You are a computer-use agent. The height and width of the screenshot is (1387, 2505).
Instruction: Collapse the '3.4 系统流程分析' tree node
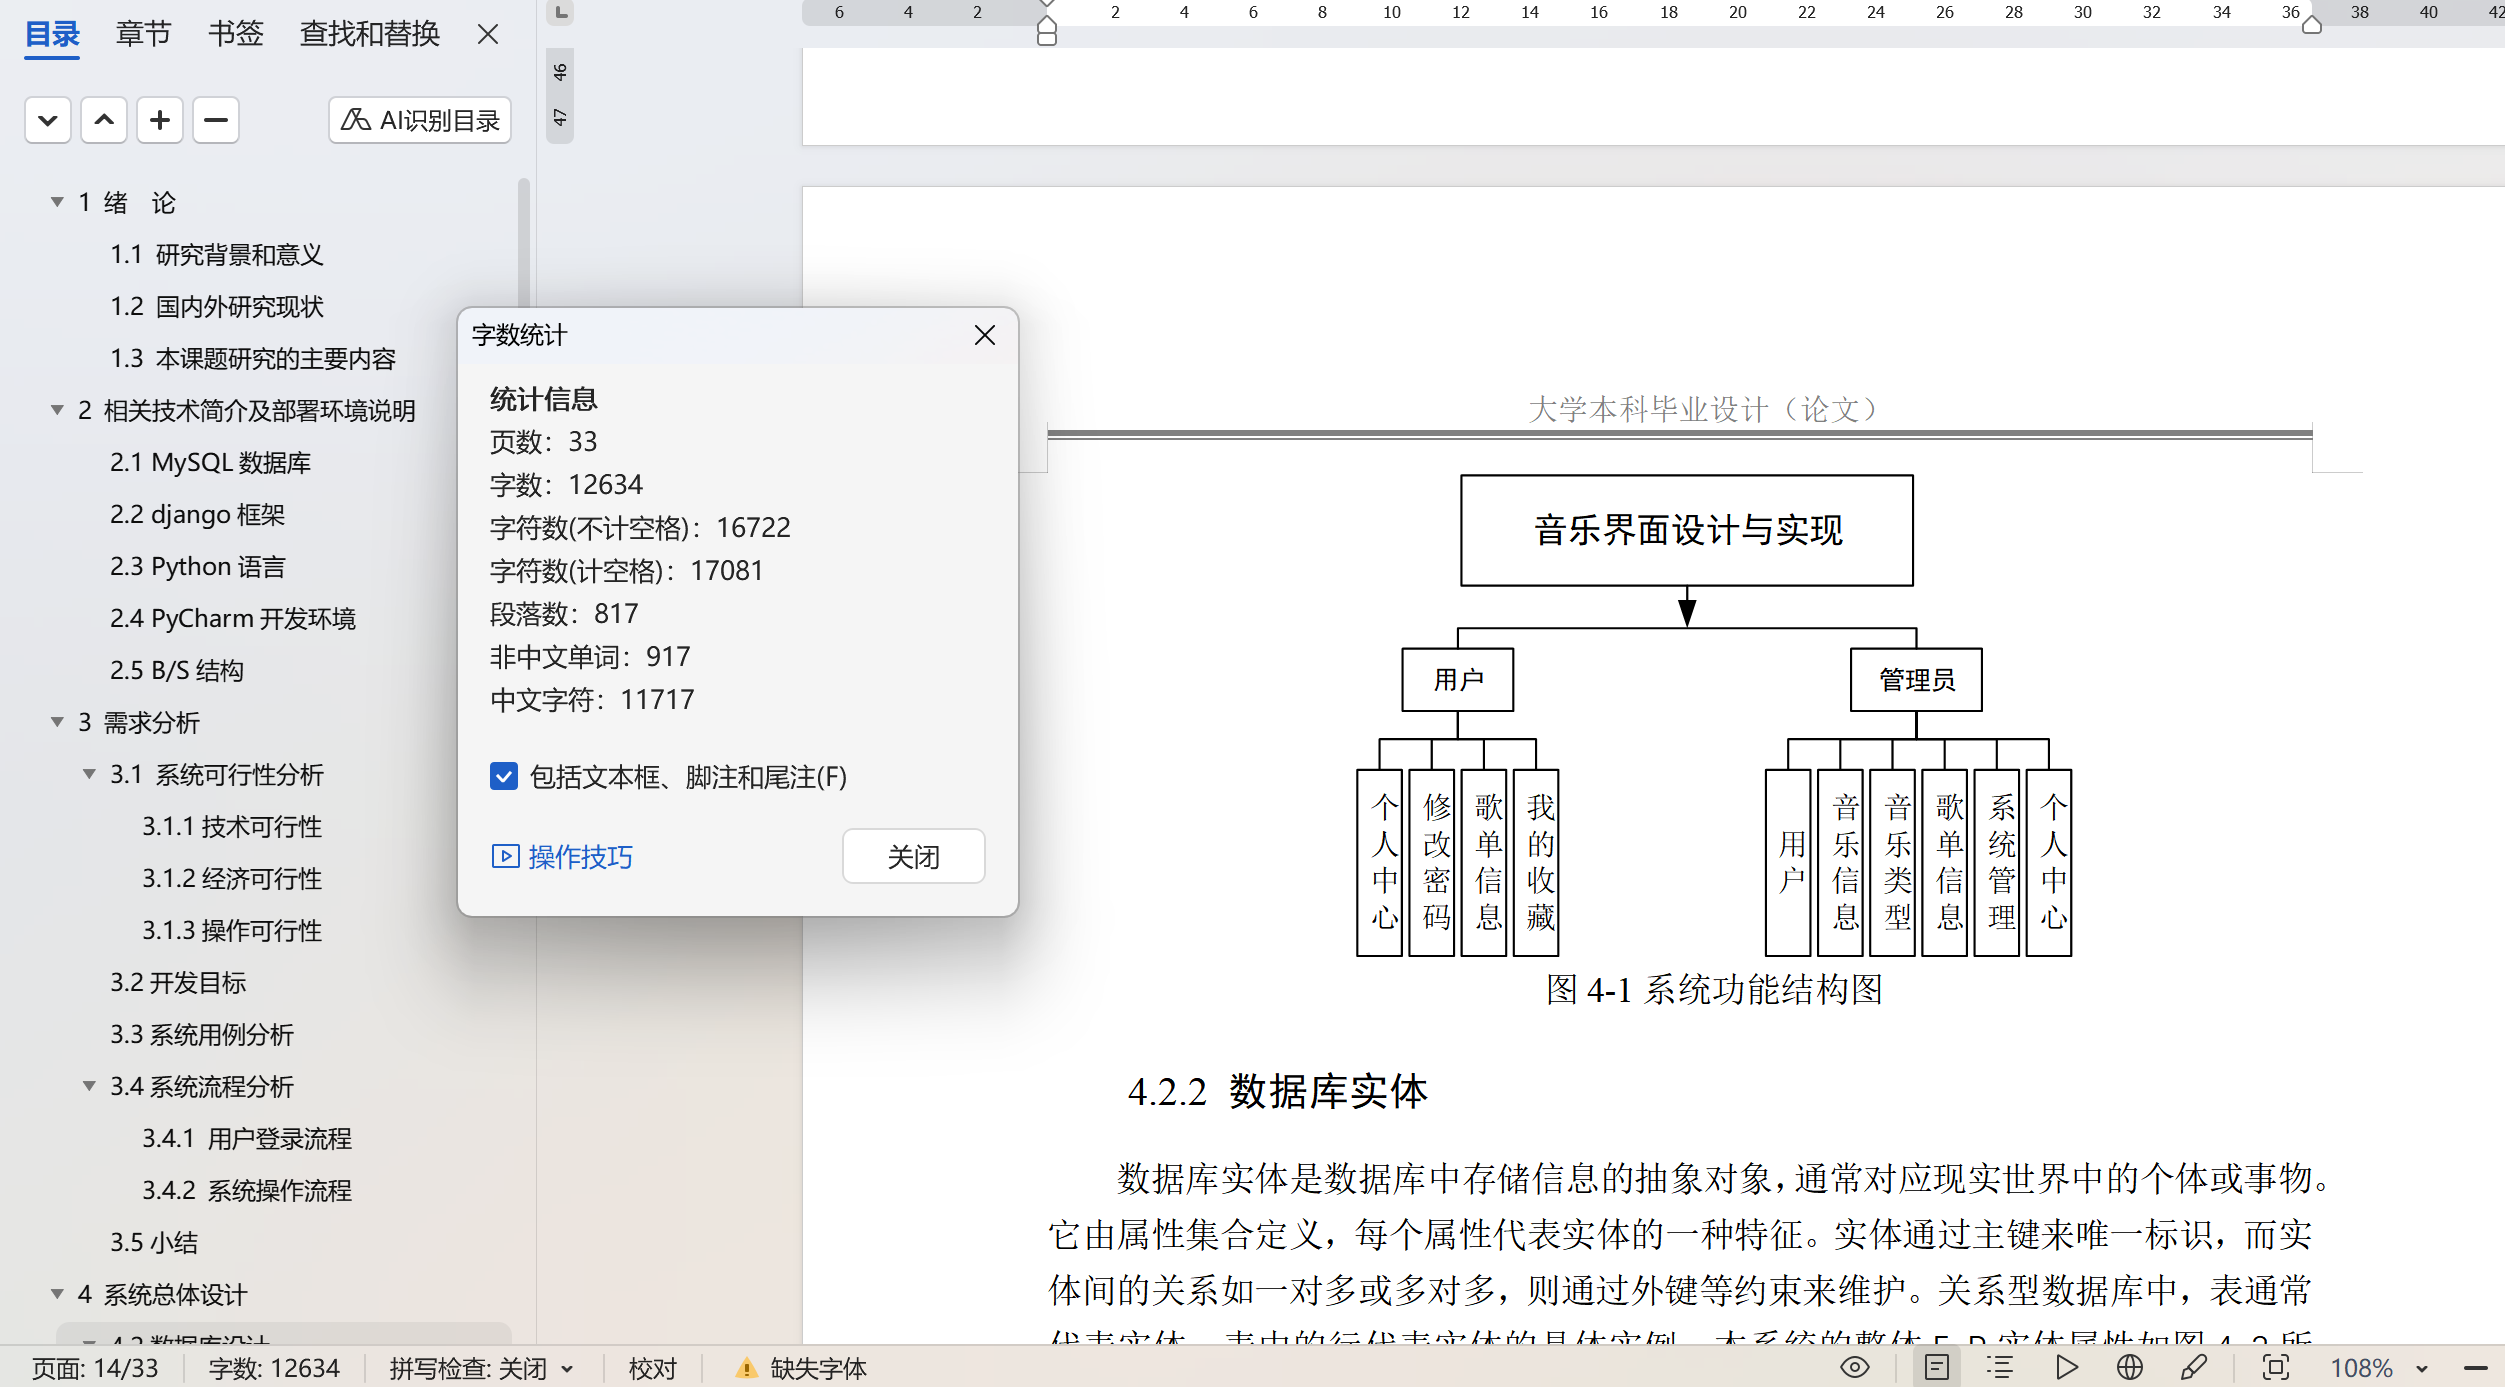tap(89, 1086)
